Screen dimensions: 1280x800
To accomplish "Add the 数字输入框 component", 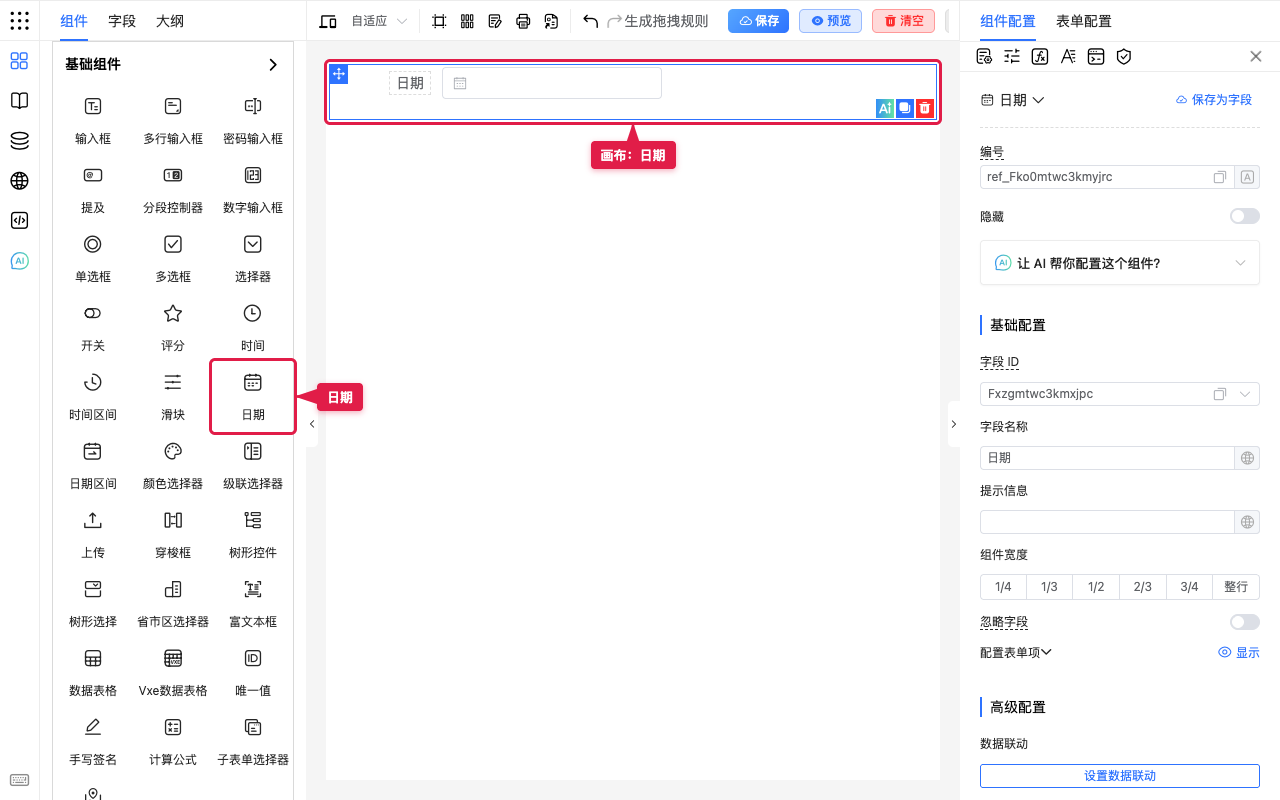I will tap(253, 190).
